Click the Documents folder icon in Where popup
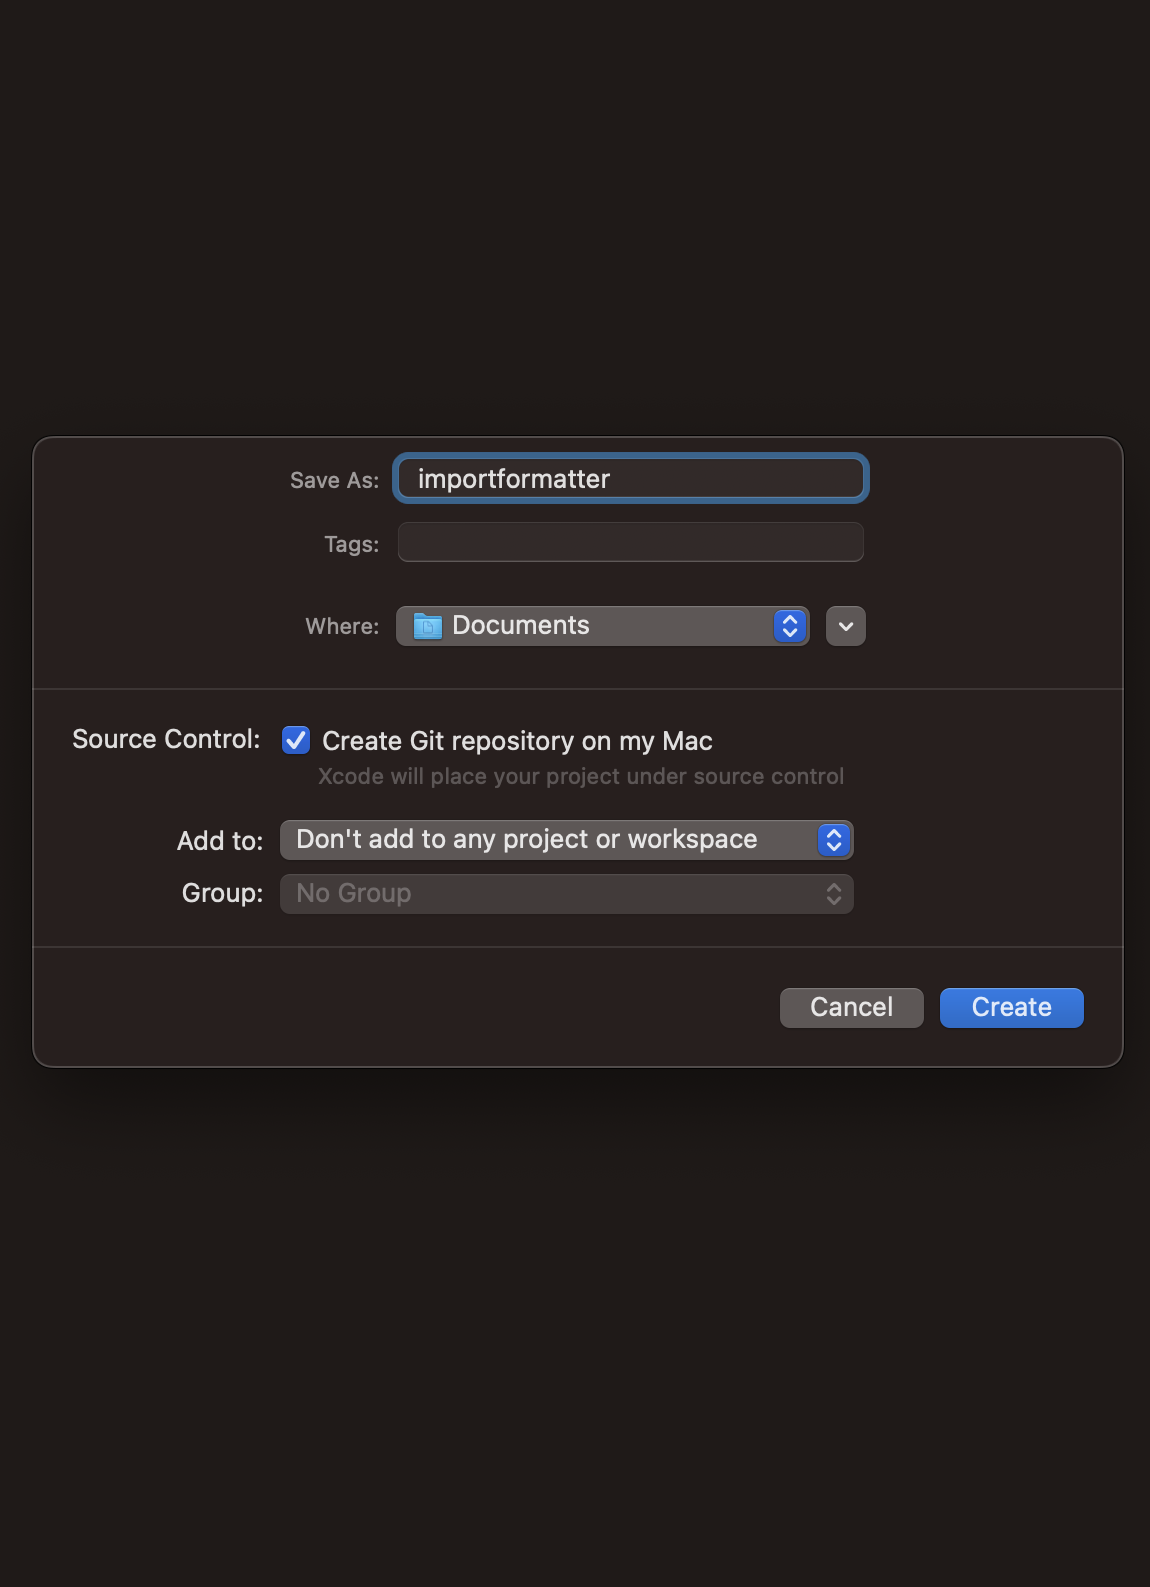The image size is (1150, 1587). 428,626
